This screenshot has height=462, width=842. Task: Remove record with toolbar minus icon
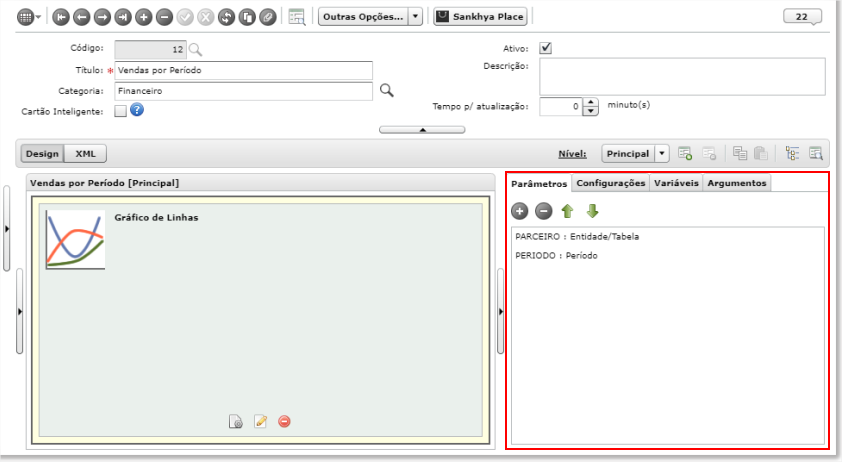[164, 17]
